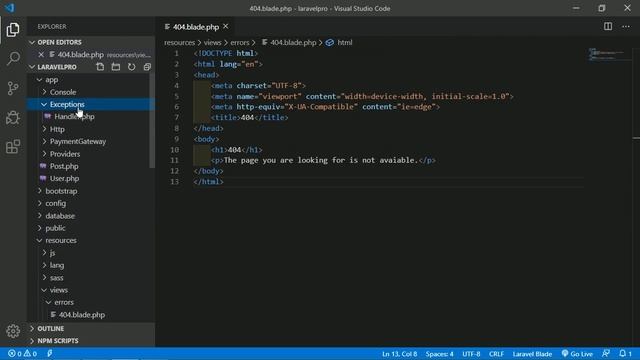Image resolution: width=640 pixels, height=360 pixels.
Task: Start Go Live server
Action: pos(577,354)
